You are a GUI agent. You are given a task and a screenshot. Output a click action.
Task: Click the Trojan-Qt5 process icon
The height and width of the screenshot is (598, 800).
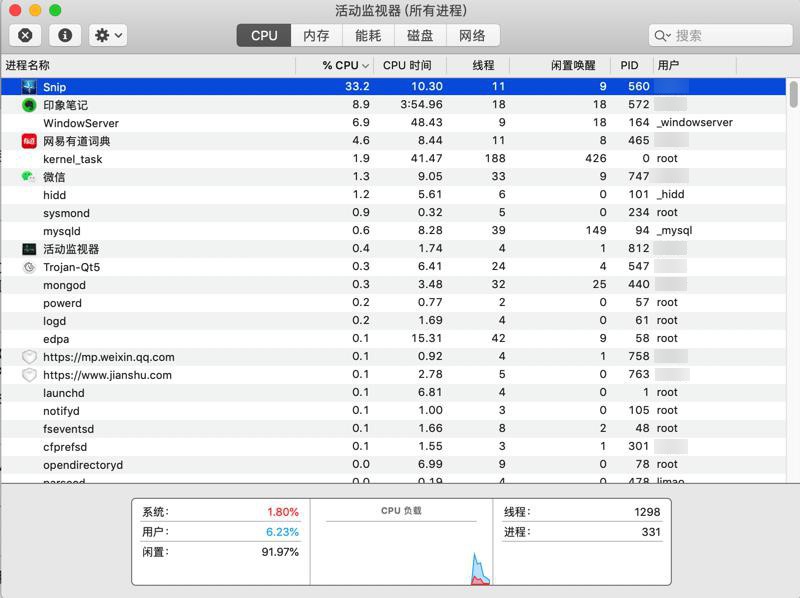tap(30, 267)
